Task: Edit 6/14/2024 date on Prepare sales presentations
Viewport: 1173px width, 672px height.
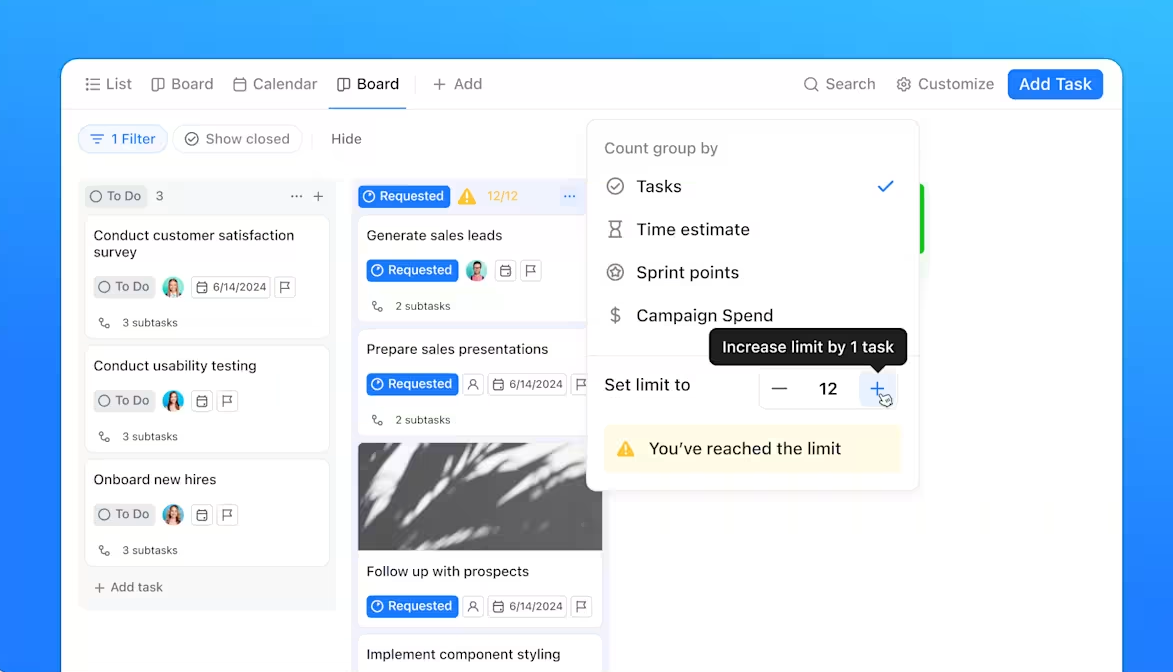Action: click(527, 385)
